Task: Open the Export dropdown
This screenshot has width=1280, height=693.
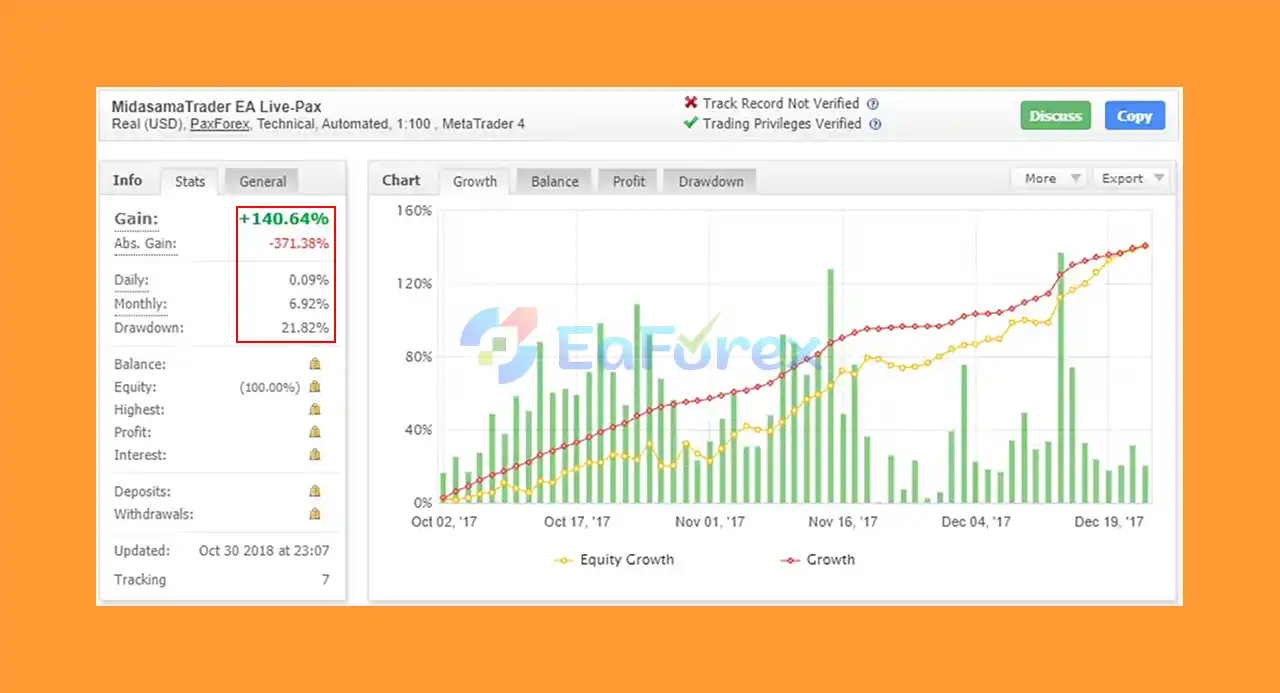Action: click(1130, 178)
